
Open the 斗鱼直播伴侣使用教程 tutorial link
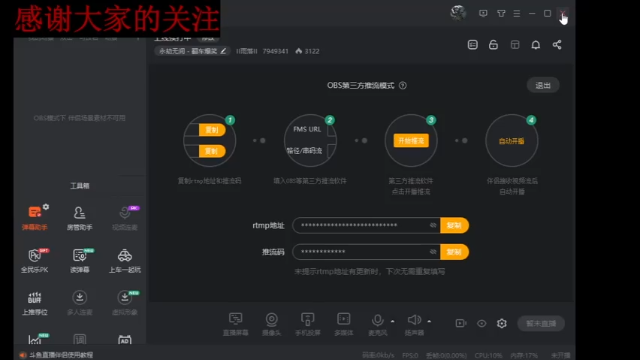tap(61, 355)
